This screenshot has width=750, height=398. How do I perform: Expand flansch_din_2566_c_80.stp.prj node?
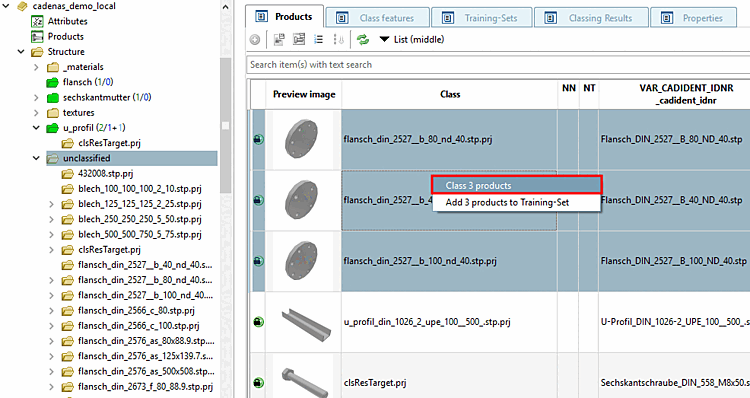52,311
